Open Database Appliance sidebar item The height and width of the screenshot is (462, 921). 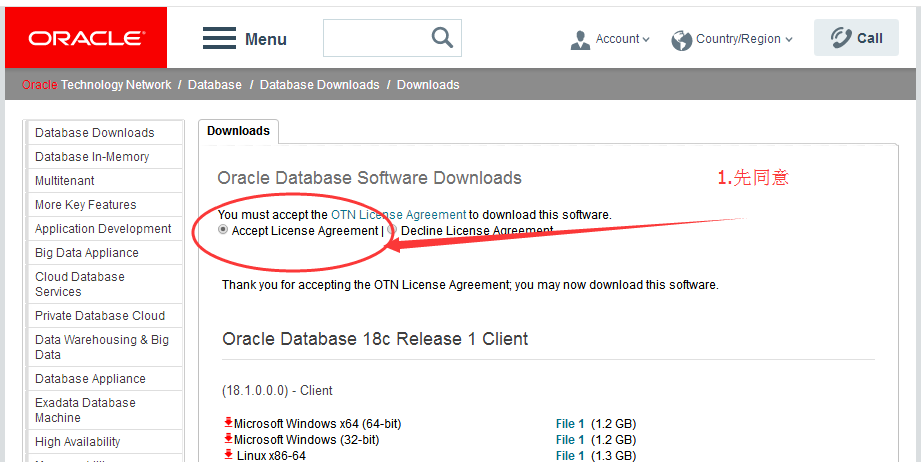[90, 379]
